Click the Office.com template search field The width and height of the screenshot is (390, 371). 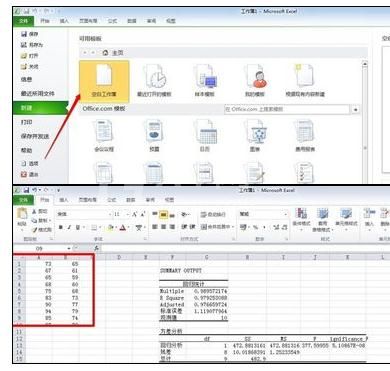pos(287,109)
